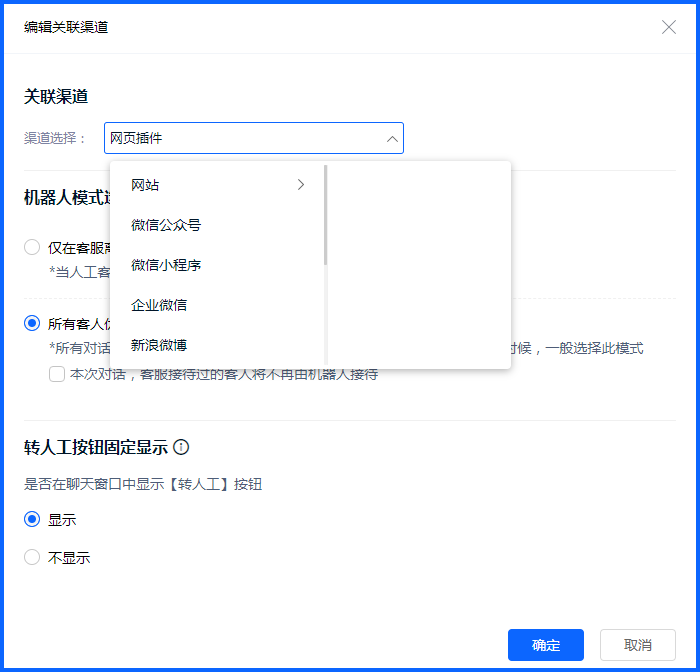
Task: Tick the 本次对话 客服接待过的客人 checkbox
Action: point(57,374)
